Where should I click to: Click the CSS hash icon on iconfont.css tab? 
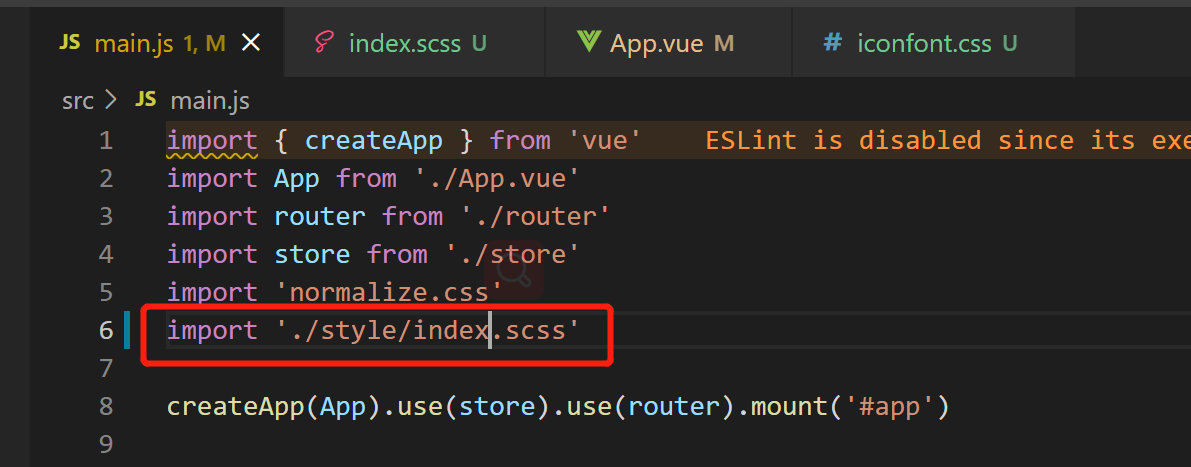pos(832,42)
